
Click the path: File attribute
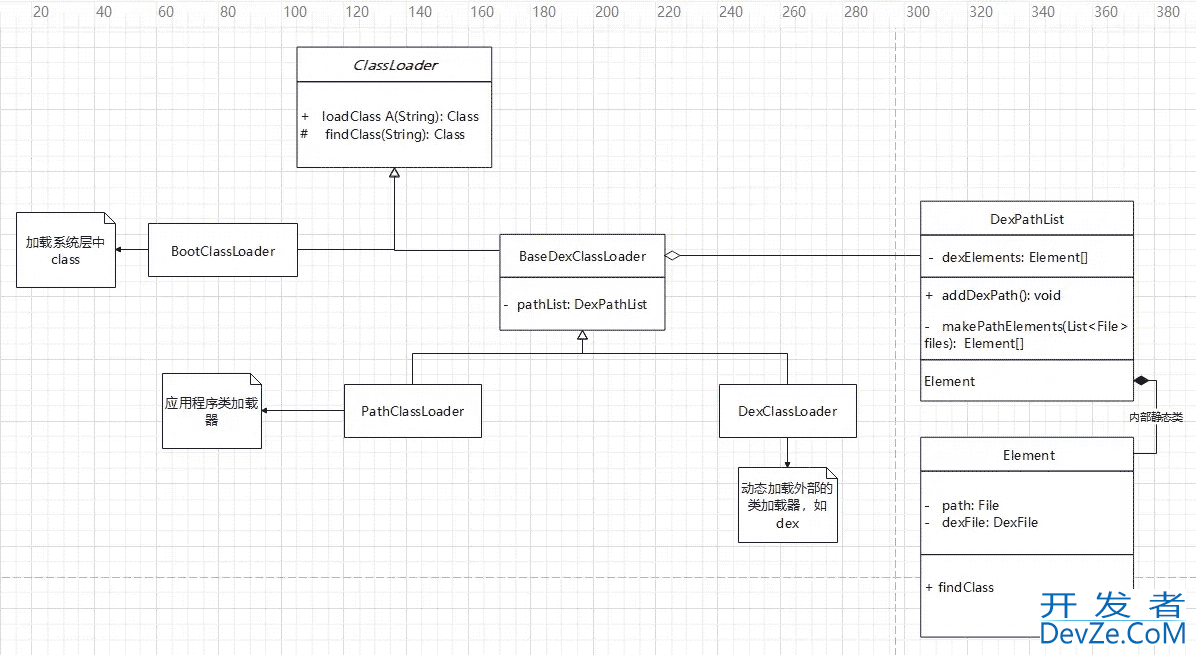[x=969, y=505]
